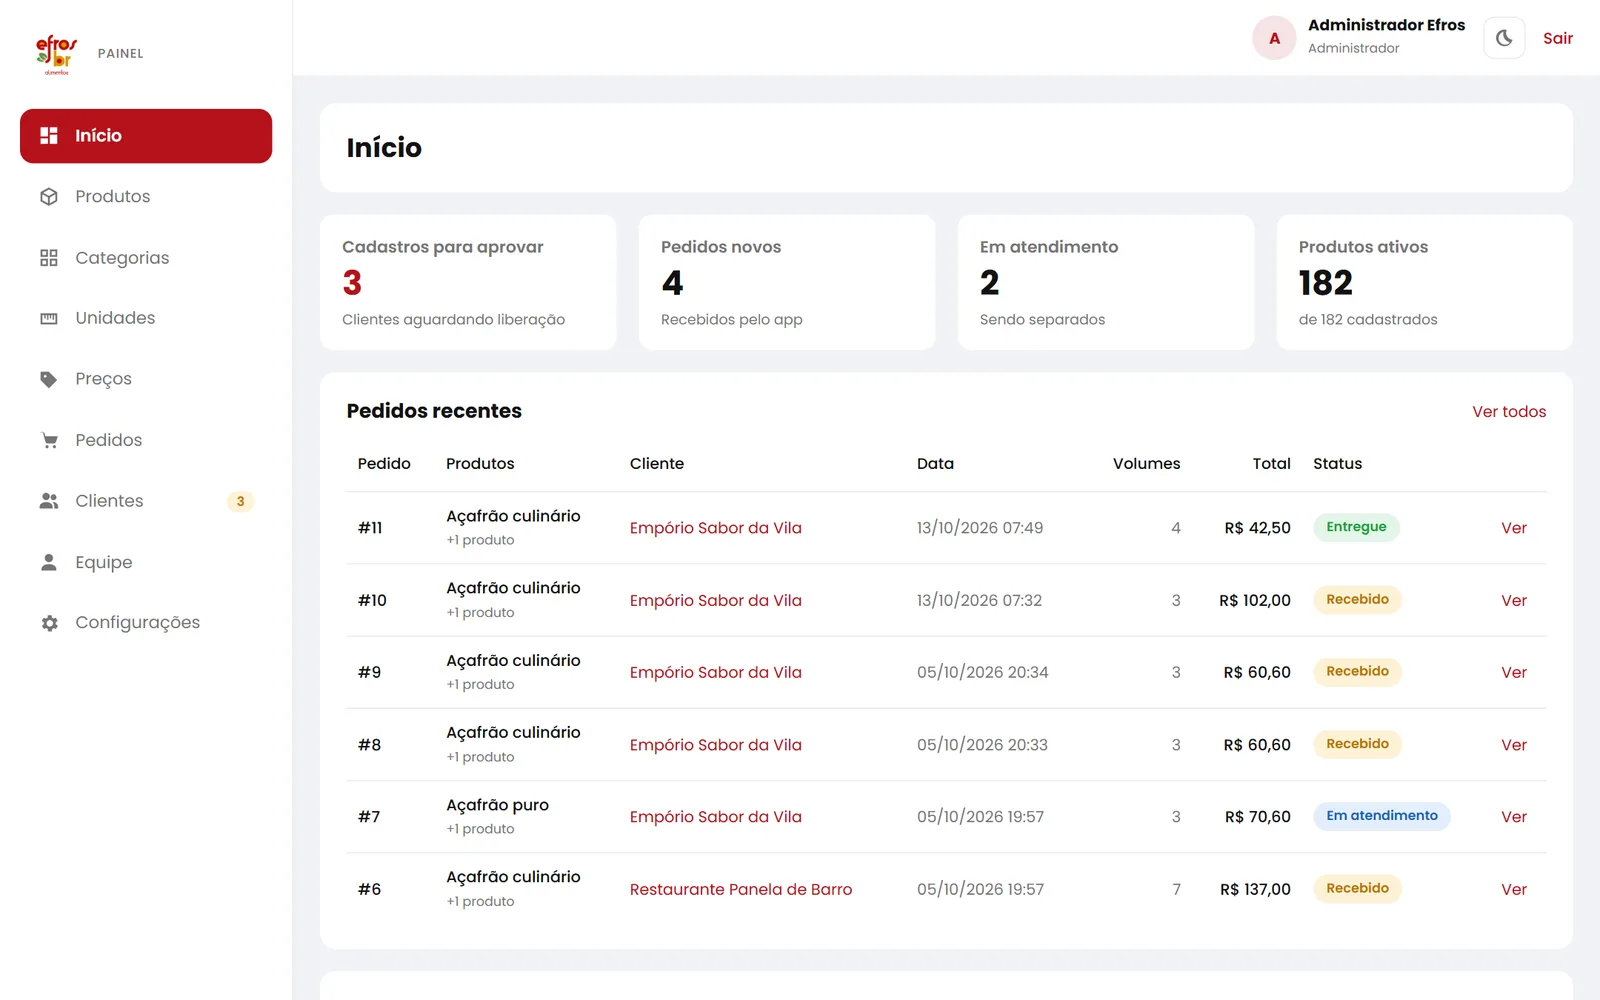Open client Restaurante Panela de Barro

tap(741, 889)
